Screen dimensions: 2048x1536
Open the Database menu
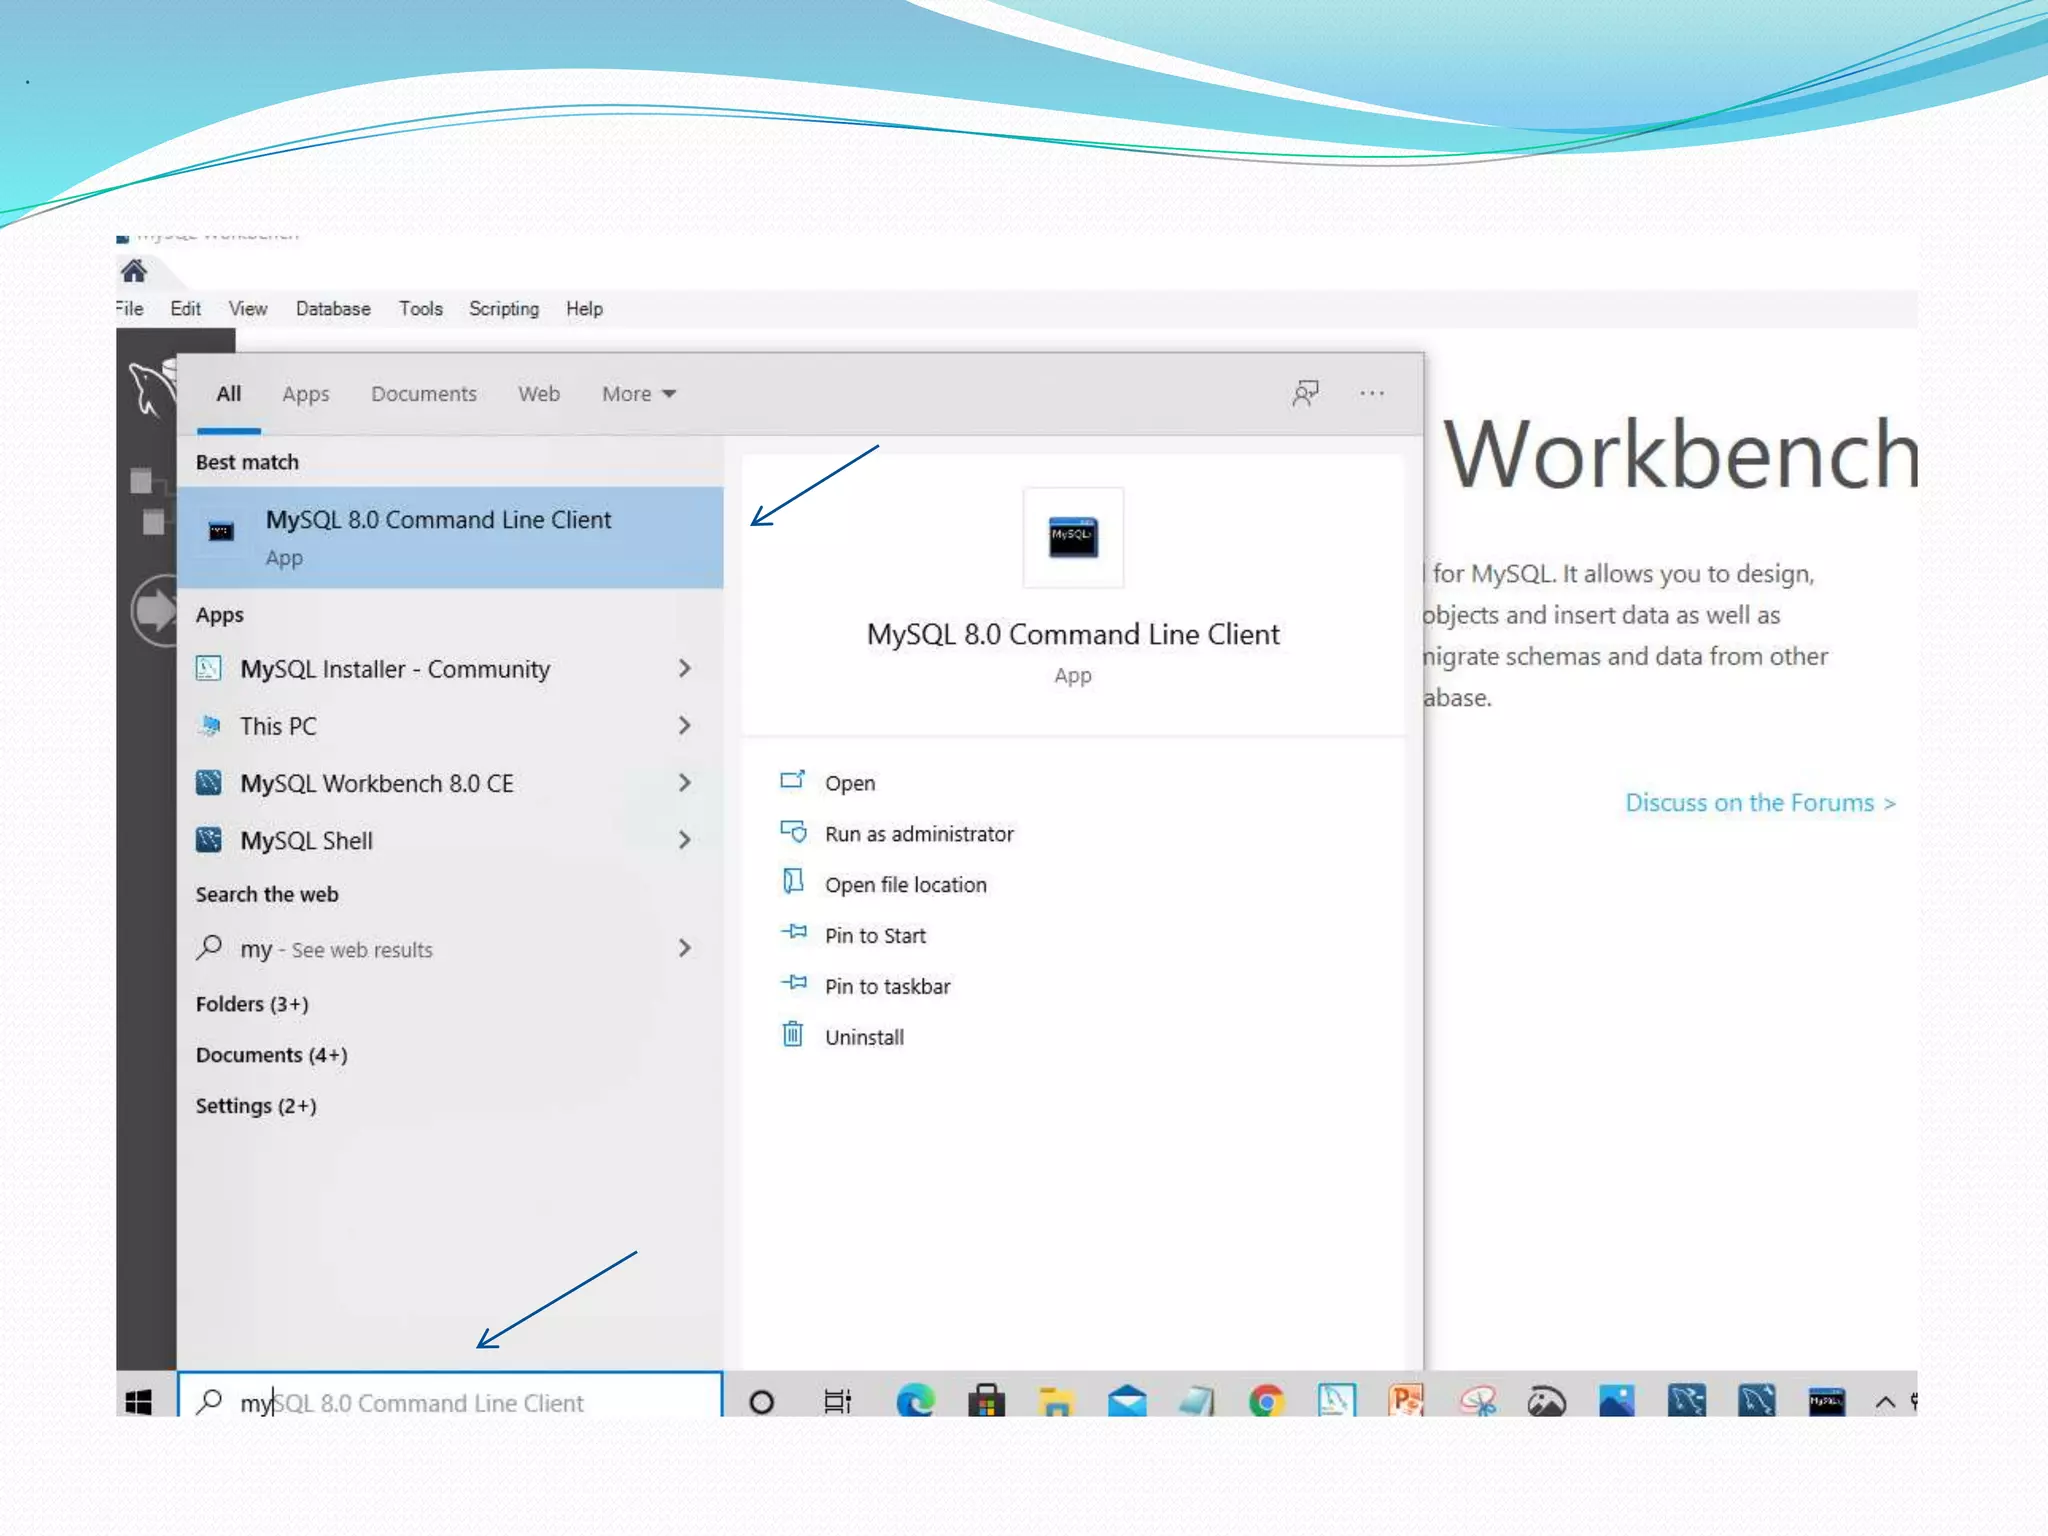click(x=333, y=309)
